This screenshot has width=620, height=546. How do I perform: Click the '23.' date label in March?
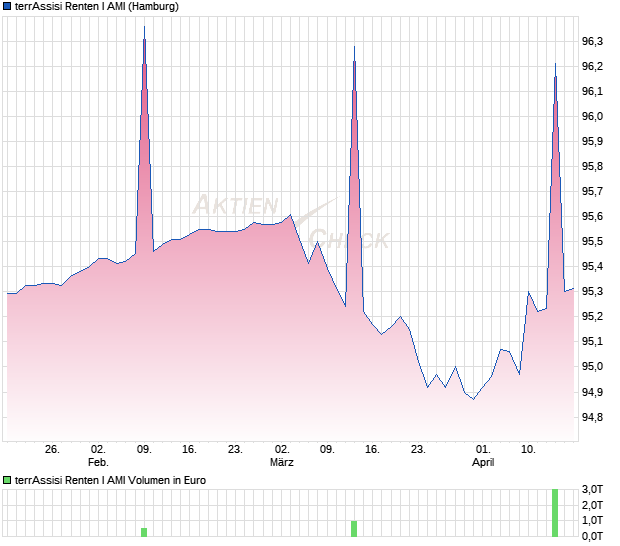click(x=418, y=450)
